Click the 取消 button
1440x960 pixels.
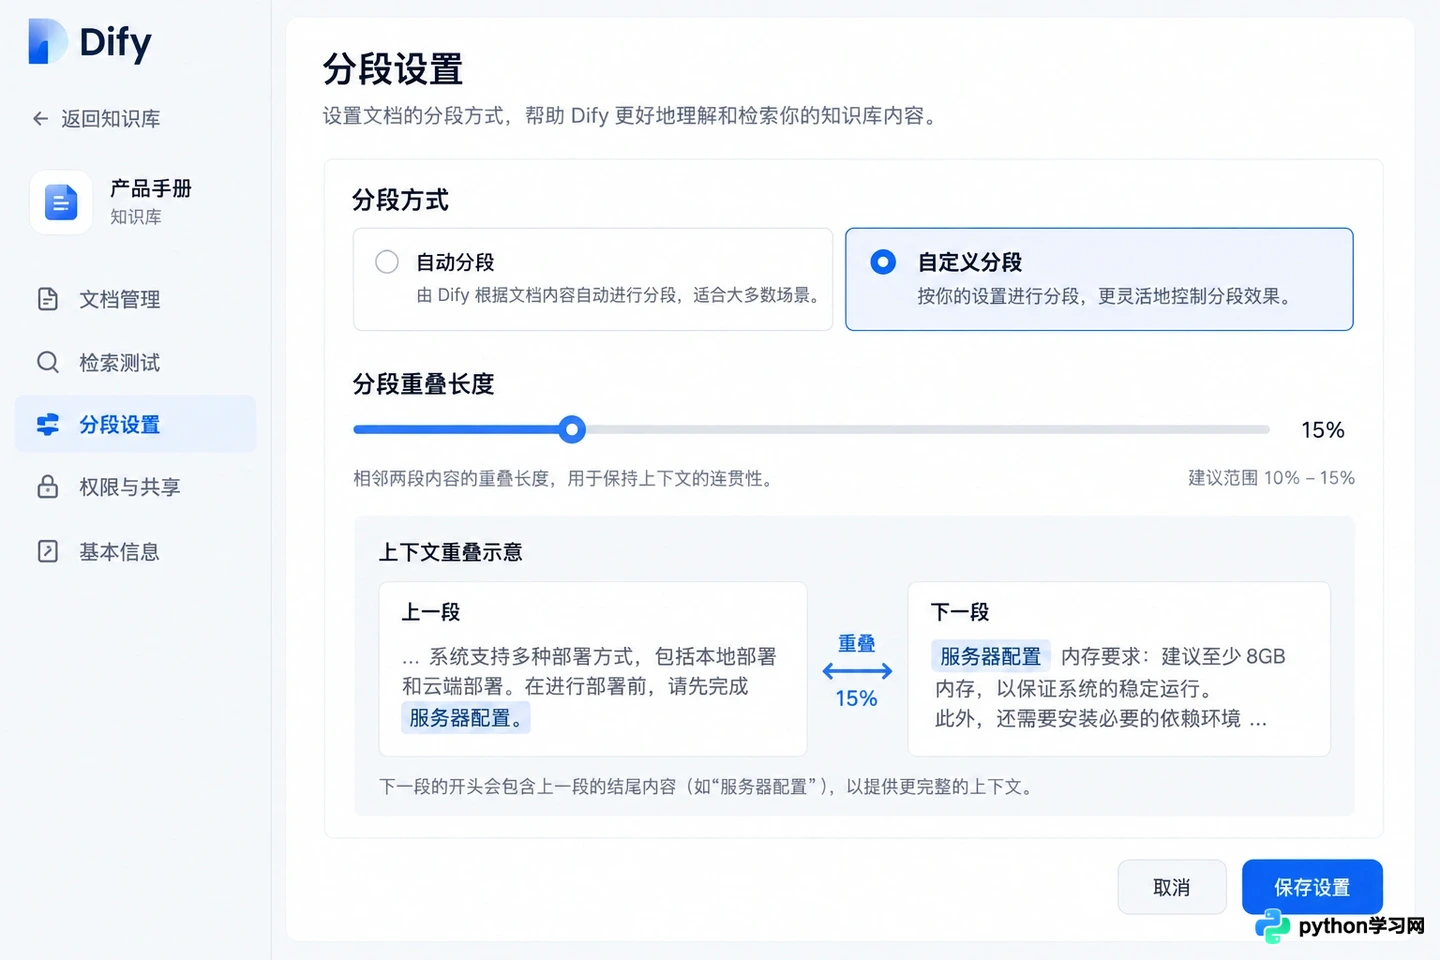click(1172, 887)
